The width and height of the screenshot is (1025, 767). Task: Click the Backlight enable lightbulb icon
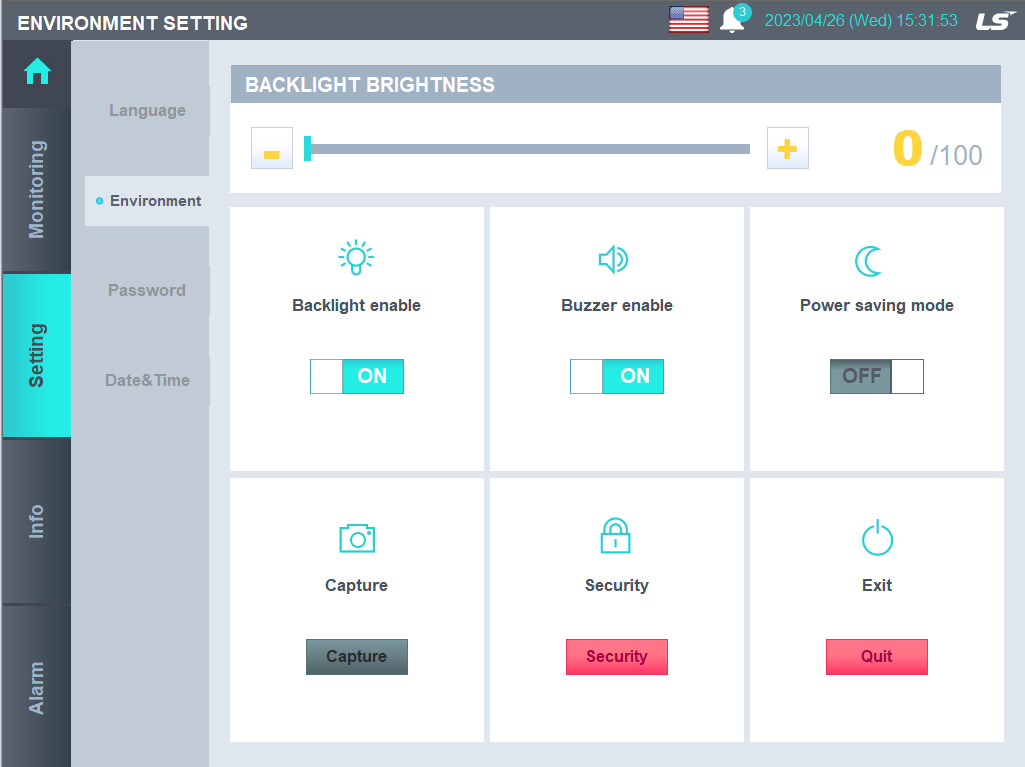pos(356,258)
